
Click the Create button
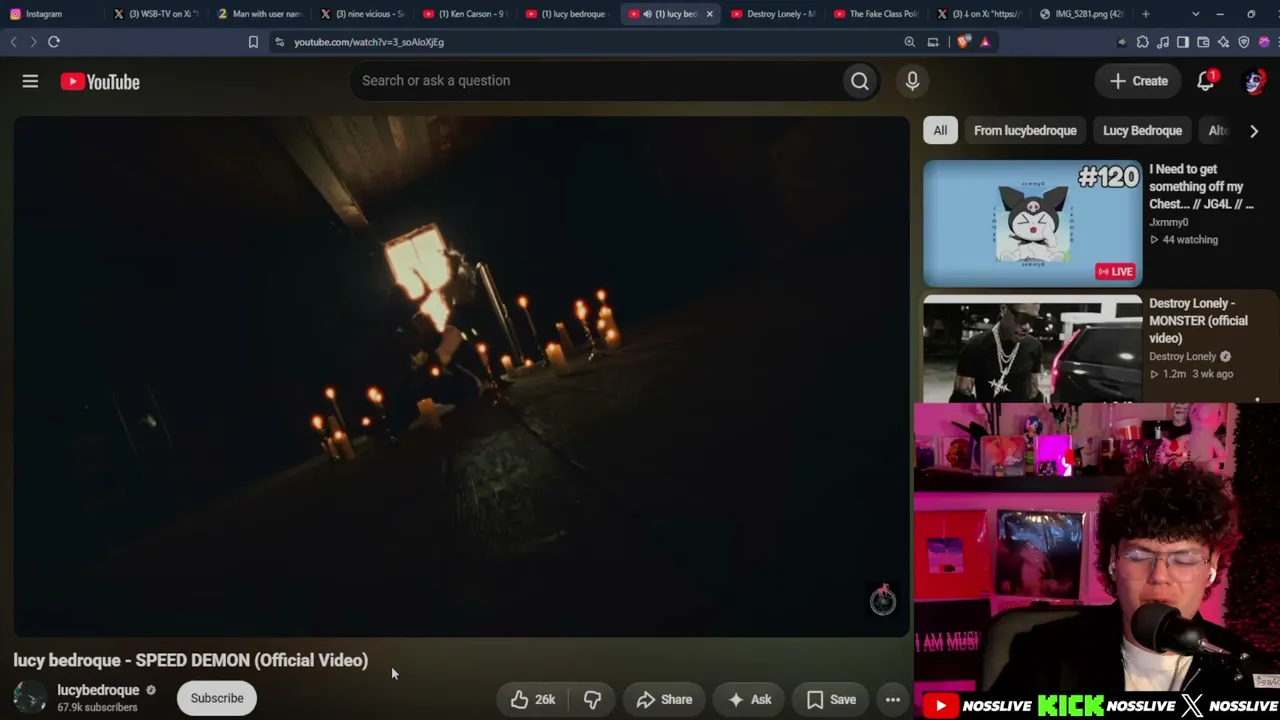pos(1138,81)
